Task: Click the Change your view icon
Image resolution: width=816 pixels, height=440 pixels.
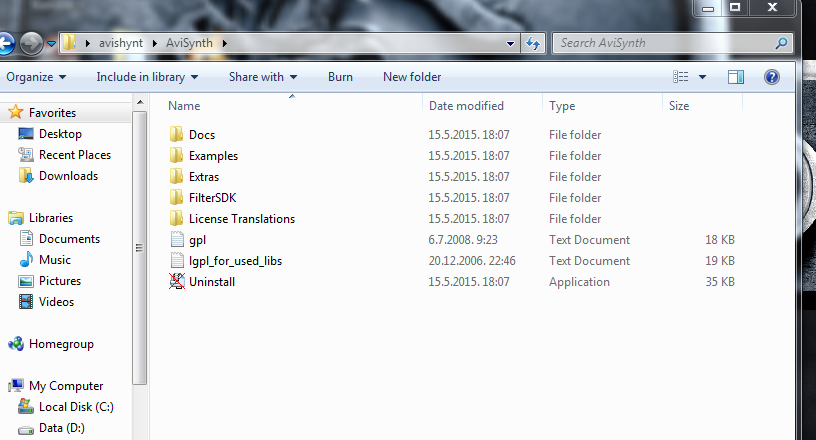Action: (681, 77)
